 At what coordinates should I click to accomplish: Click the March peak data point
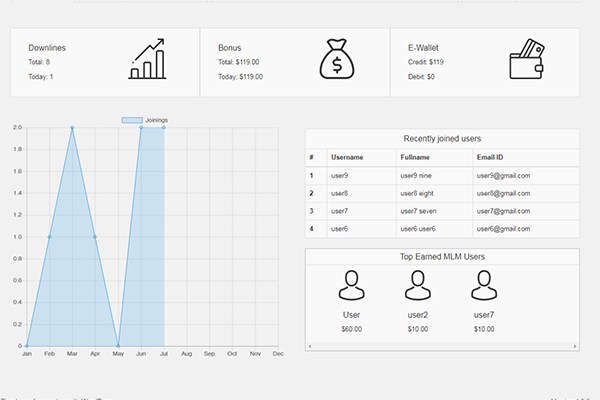[72, 128]
